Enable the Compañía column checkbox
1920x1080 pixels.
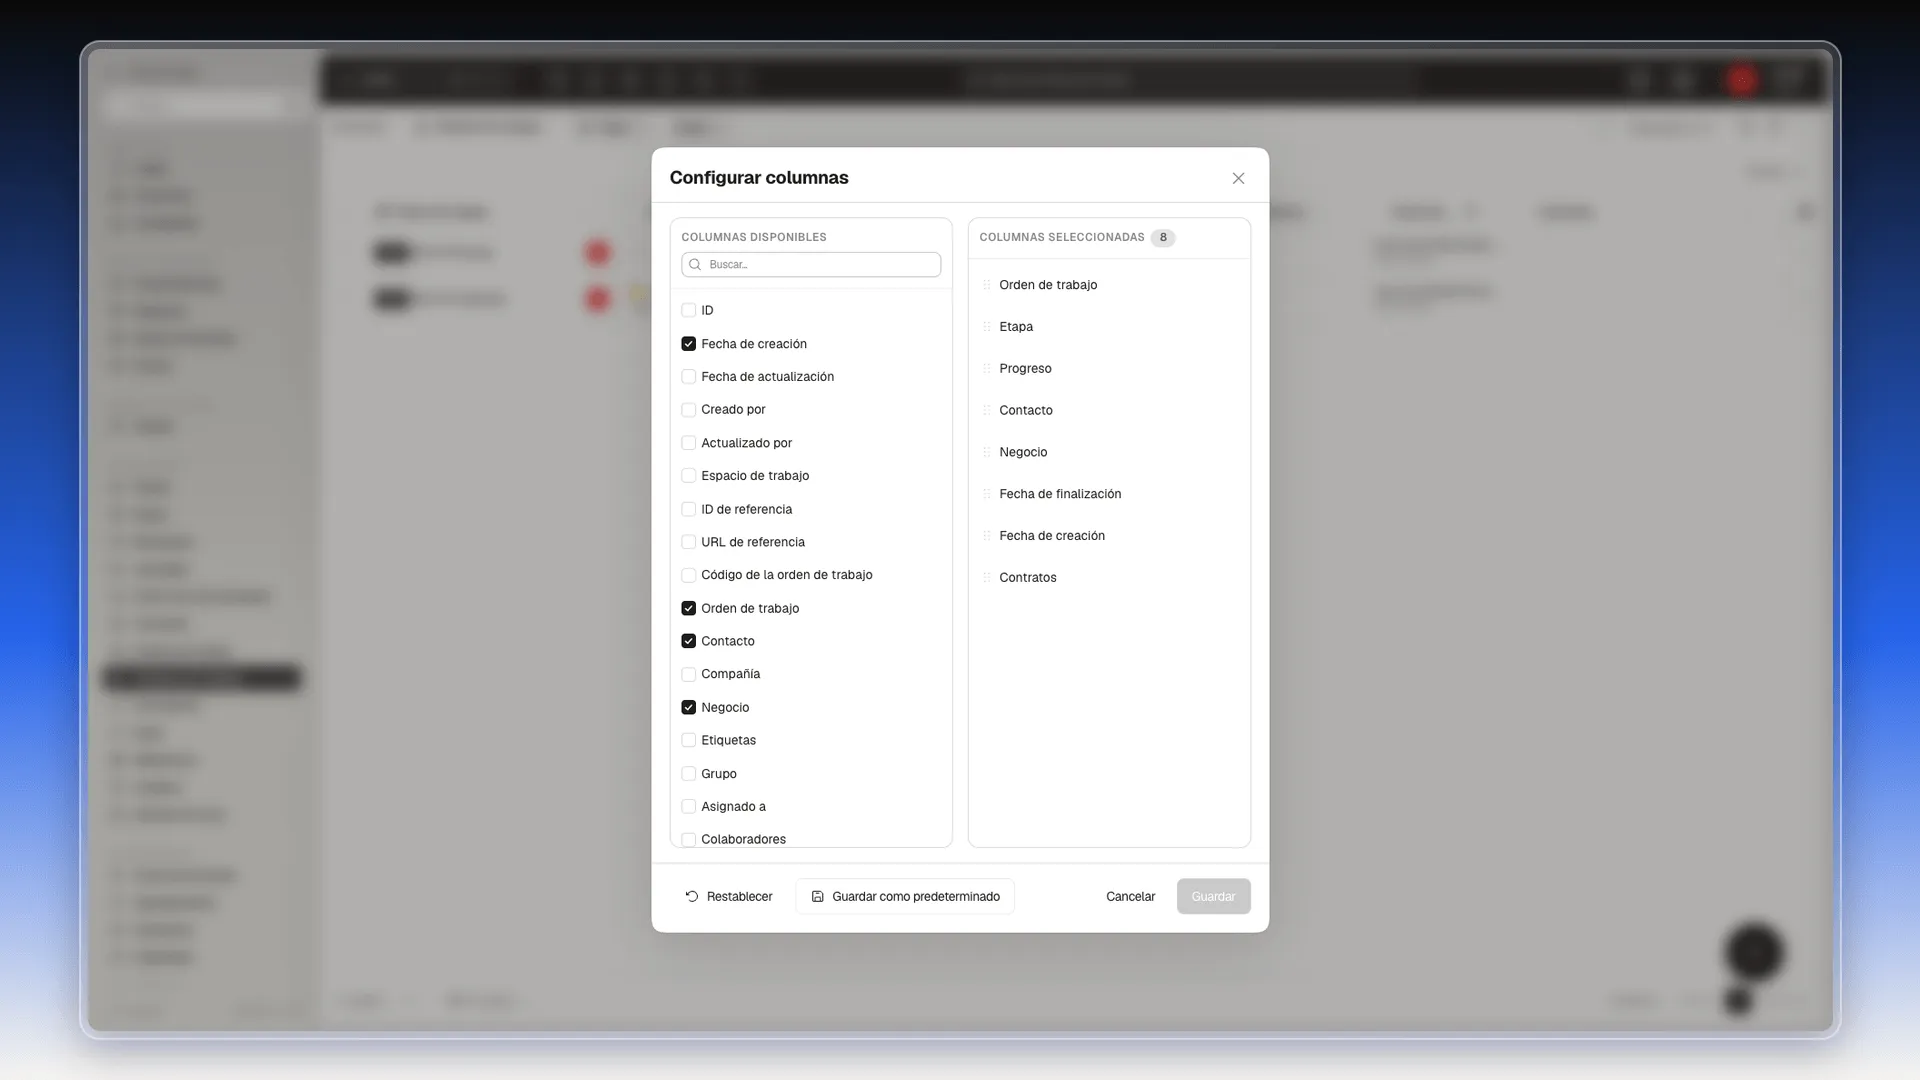coord(688,674)
